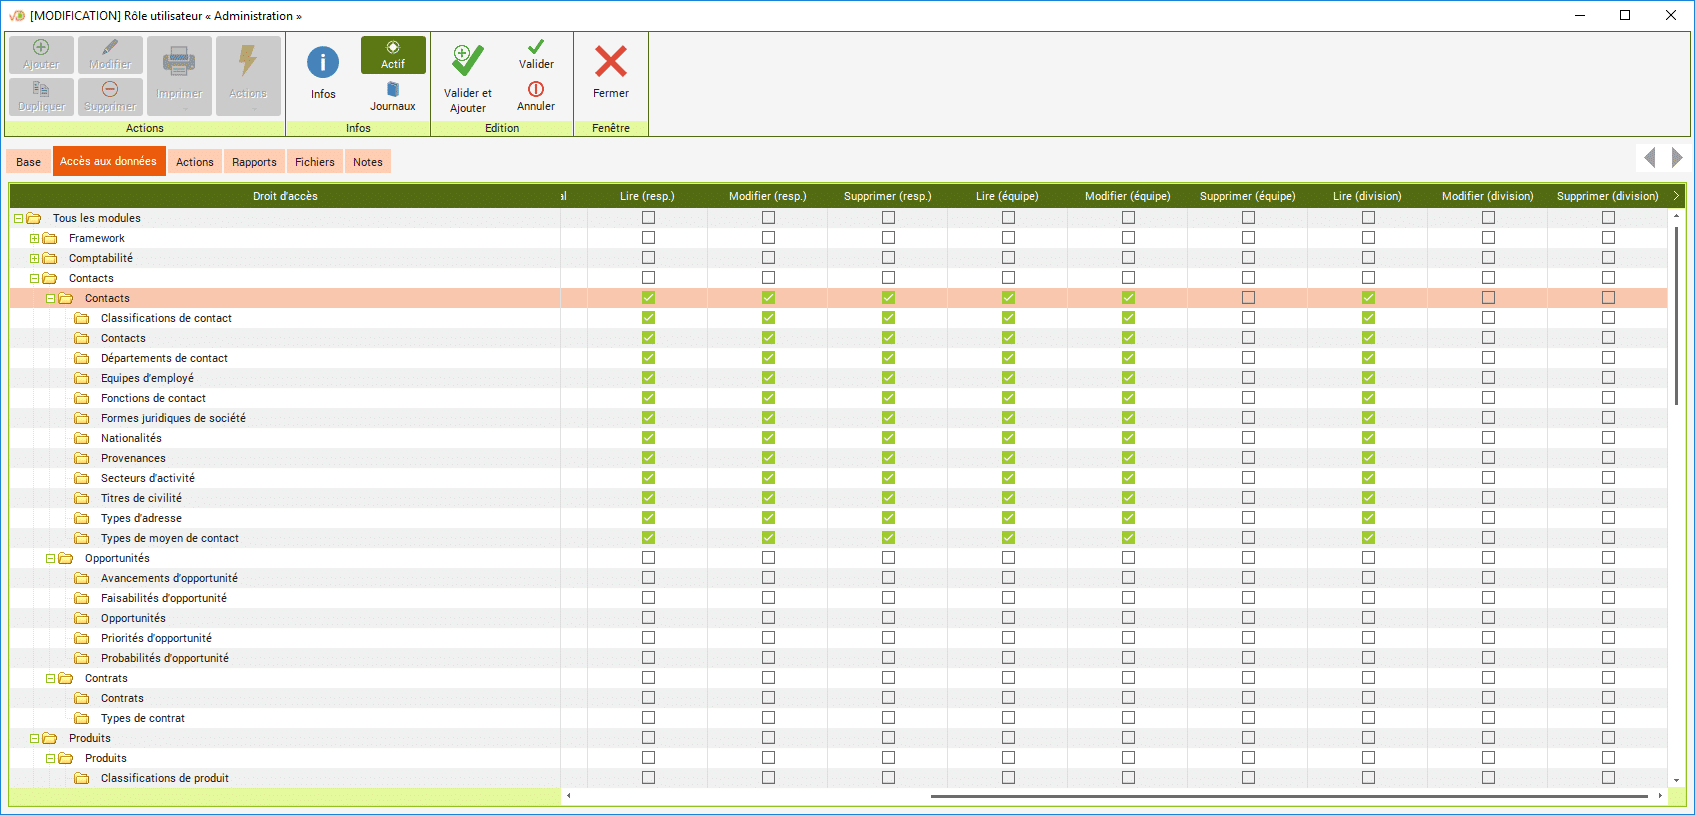Click the green Valider checkmark
The image size is (1695, 815).
pyautogui.click(x=536, y=47)
